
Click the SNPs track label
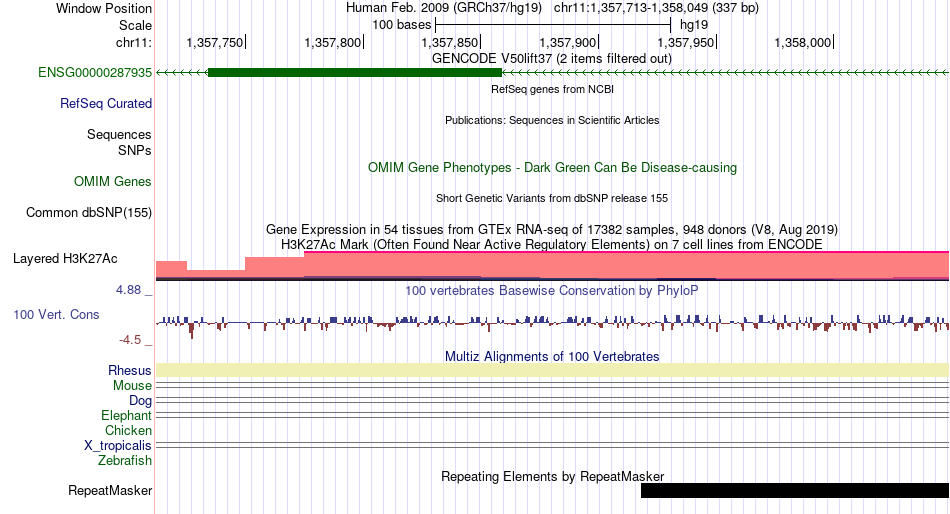tap(135, 150)
